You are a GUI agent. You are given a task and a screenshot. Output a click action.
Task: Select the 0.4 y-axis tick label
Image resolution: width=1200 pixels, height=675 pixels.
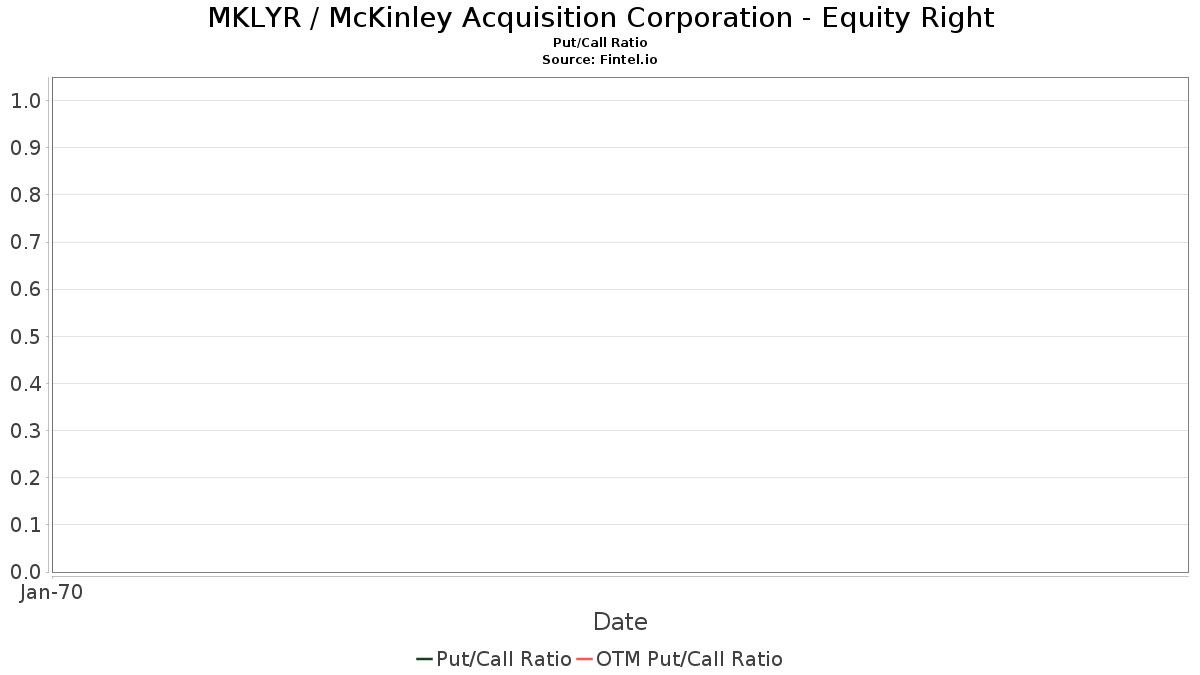click(x=25, y=384)
